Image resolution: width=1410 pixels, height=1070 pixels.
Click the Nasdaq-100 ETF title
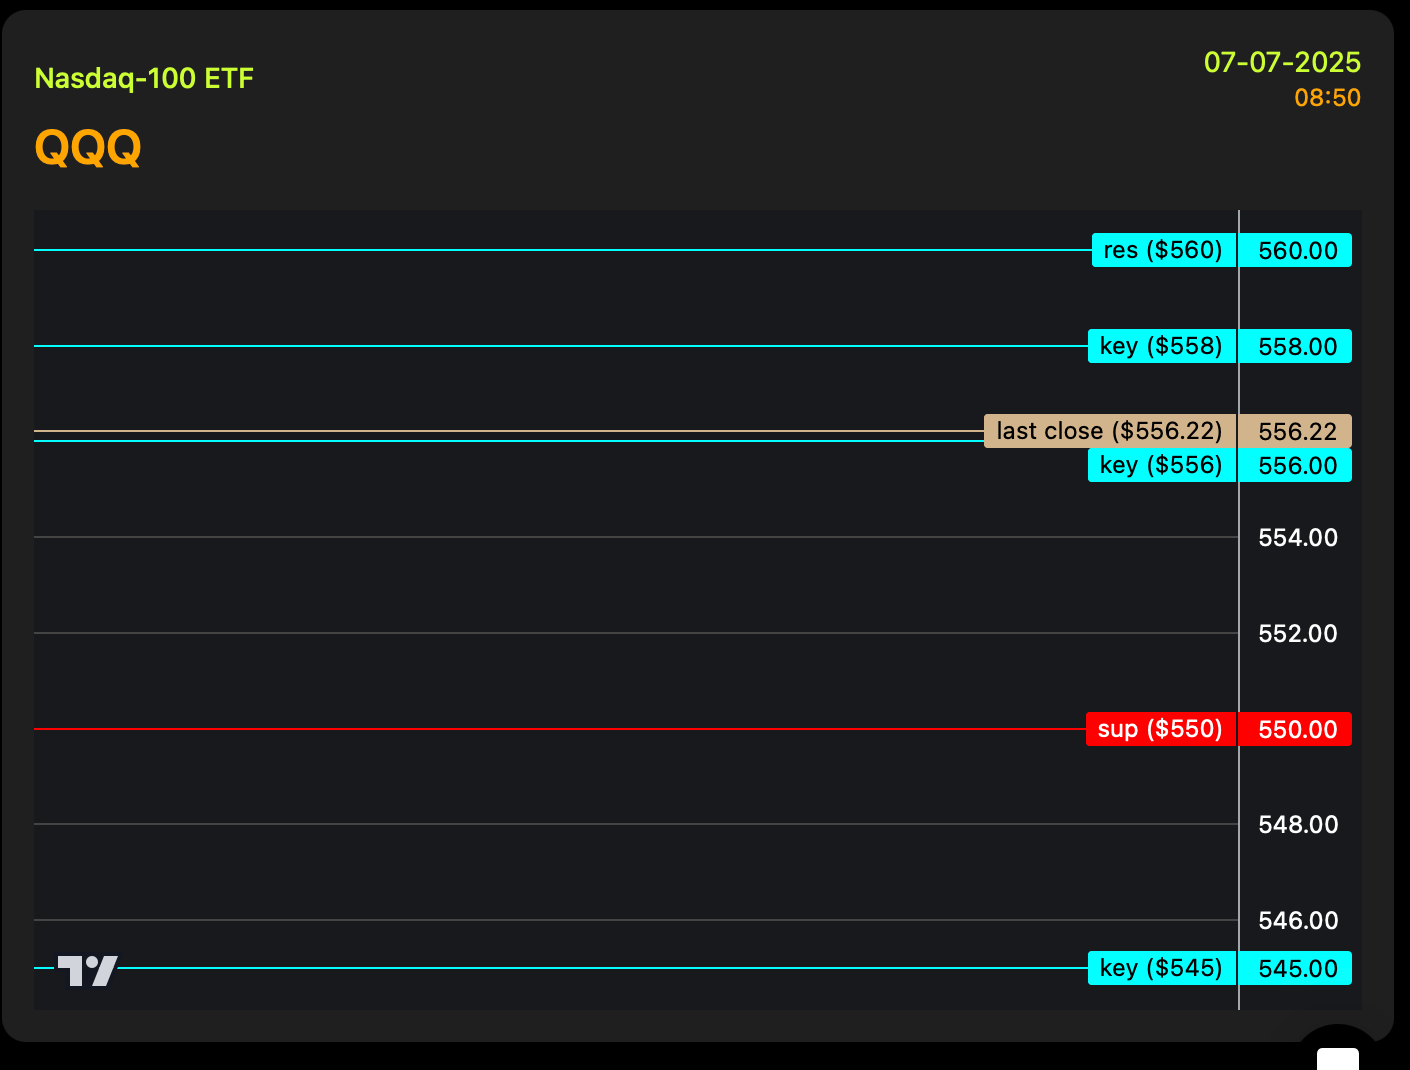pos(144,78)
